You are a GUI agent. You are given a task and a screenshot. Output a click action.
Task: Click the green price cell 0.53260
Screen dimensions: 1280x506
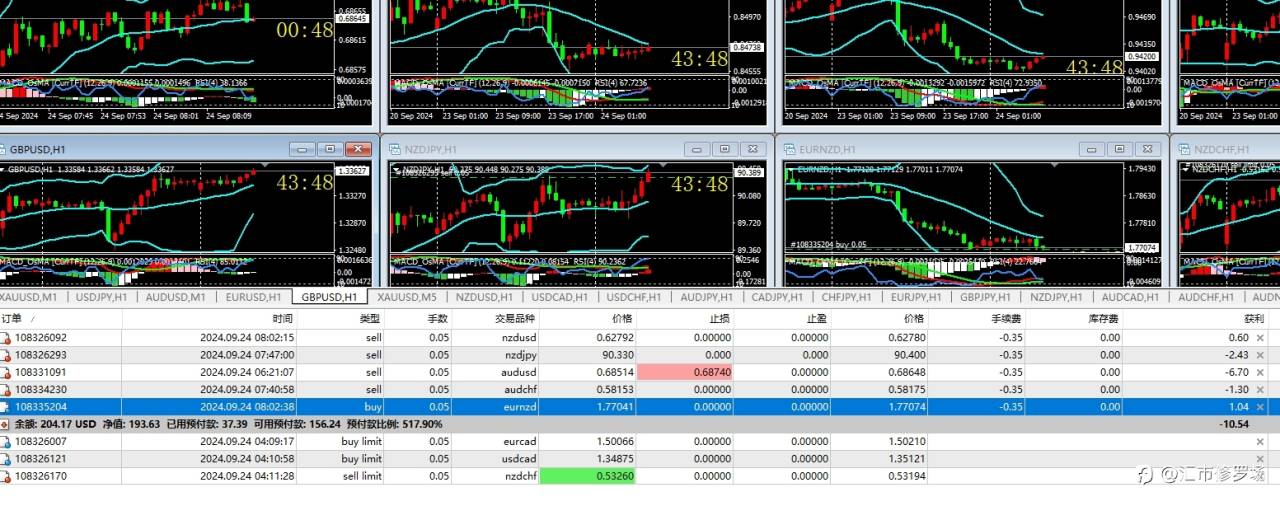587,475
